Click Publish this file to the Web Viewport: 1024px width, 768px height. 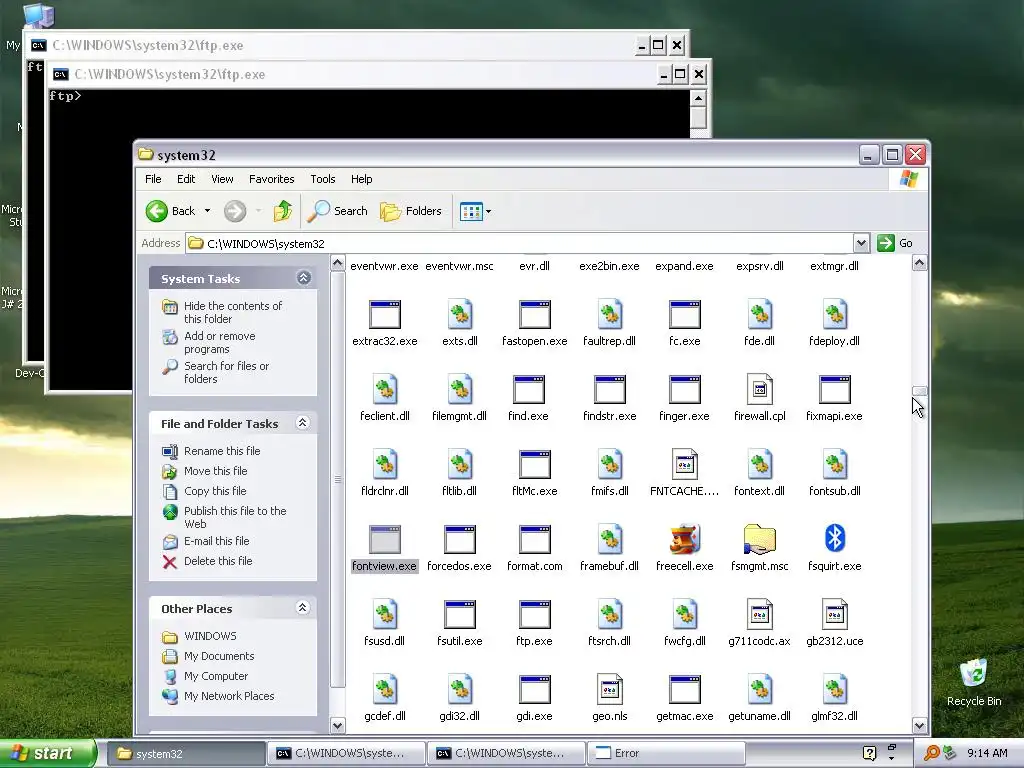click(234, 517)
